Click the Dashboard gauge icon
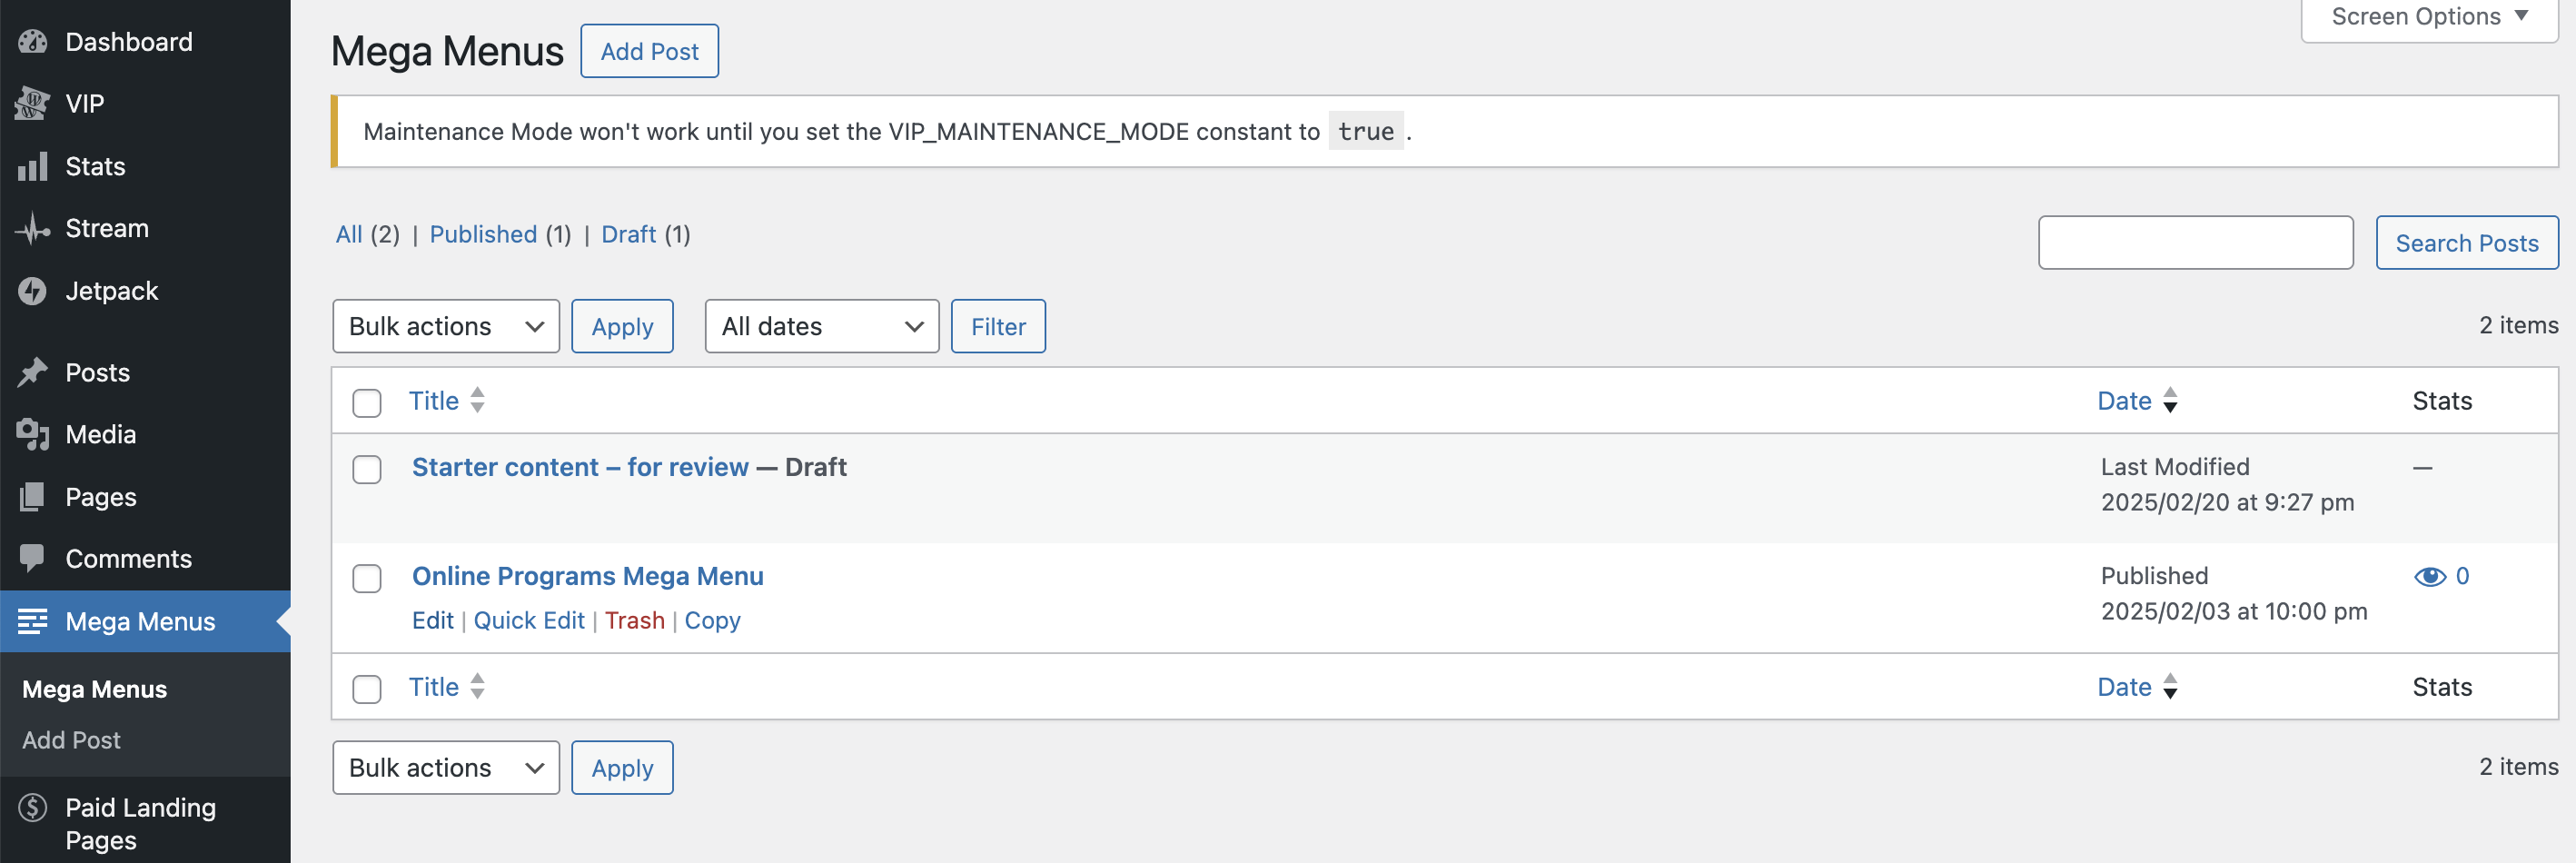The height and width of the screenshot is (863, 2576). (33, 42)
